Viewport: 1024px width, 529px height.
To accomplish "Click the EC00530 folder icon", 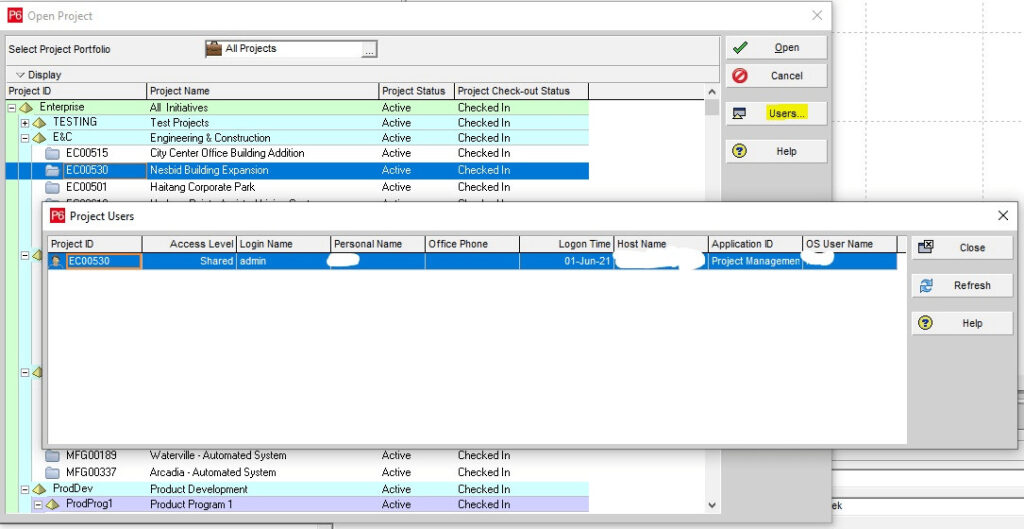I will 52,170.
